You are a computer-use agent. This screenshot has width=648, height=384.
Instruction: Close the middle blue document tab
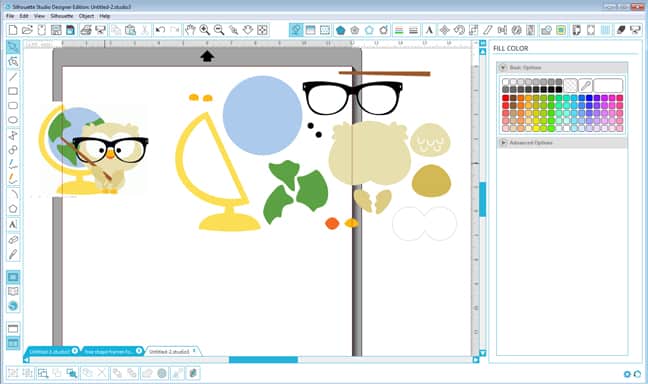[x=139, y=351]
